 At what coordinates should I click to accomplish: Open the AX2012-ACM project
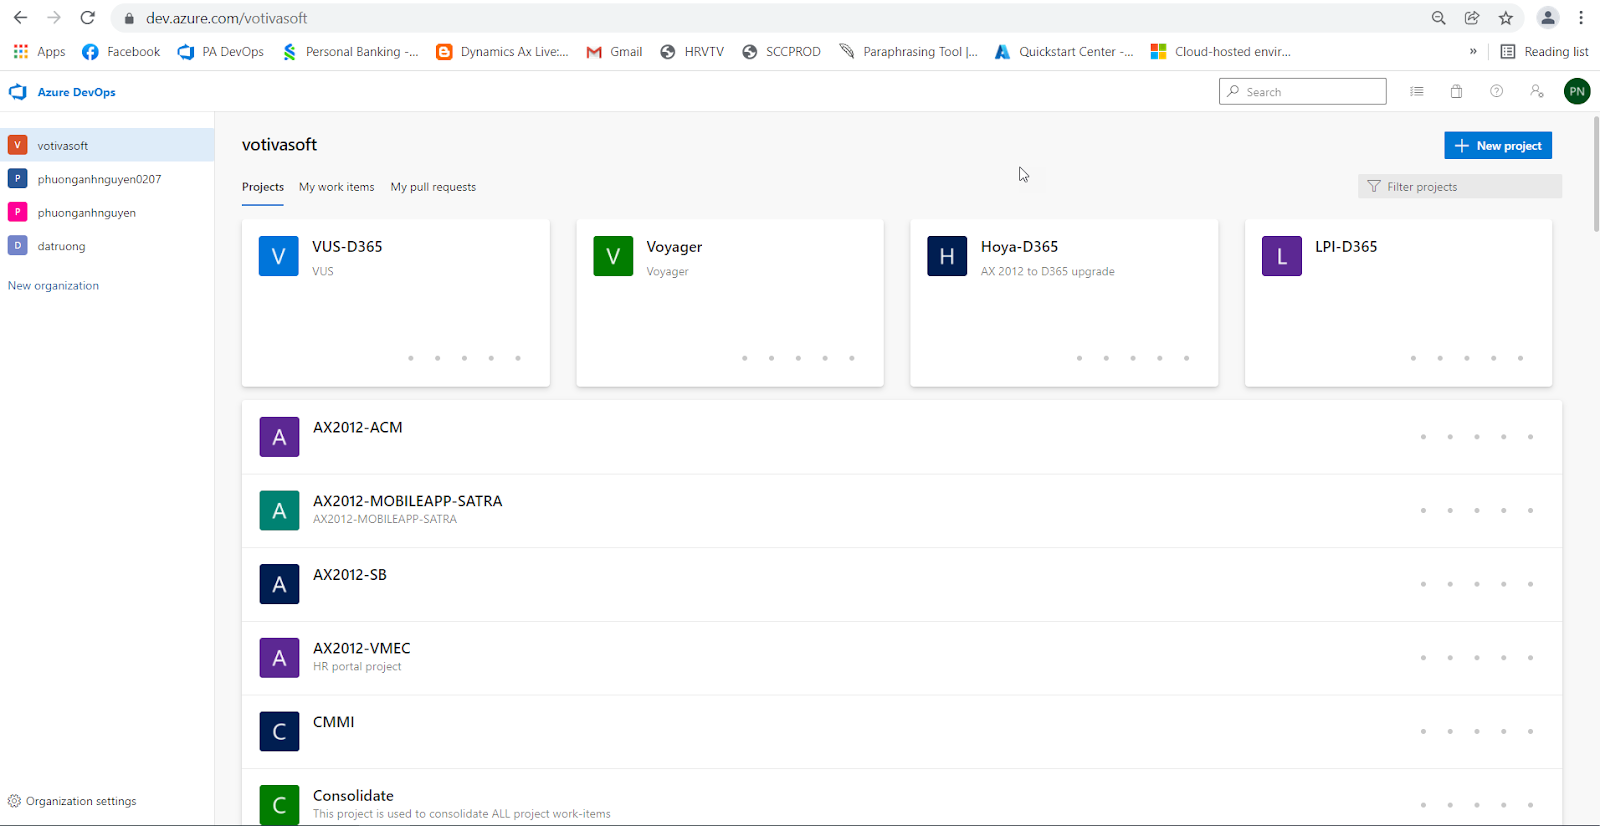coord(902,437)
